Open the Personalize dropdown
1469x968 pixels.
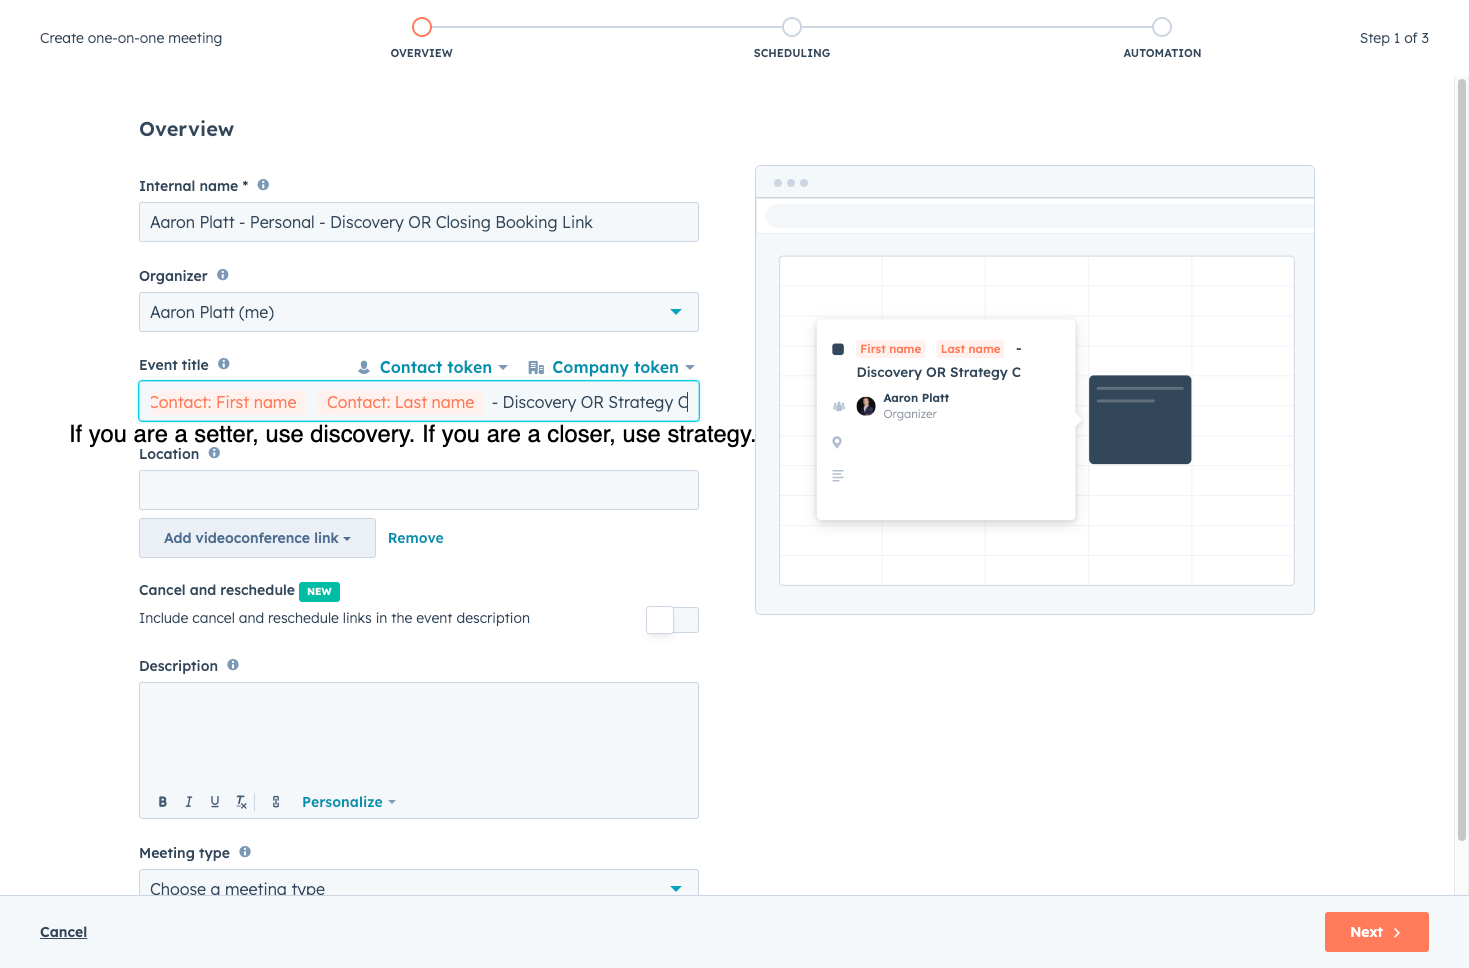[349, 802]
